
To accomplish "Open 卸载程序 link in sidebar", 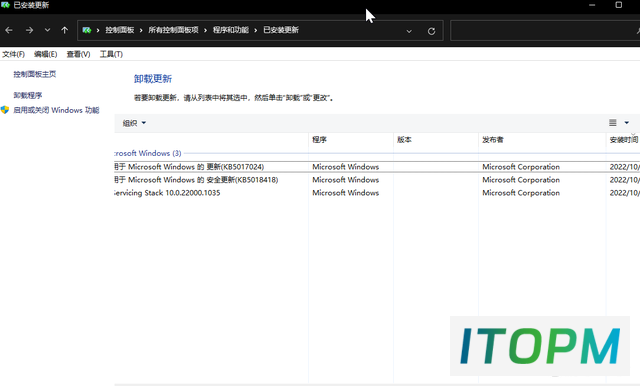I will click(x=28, y=95).
